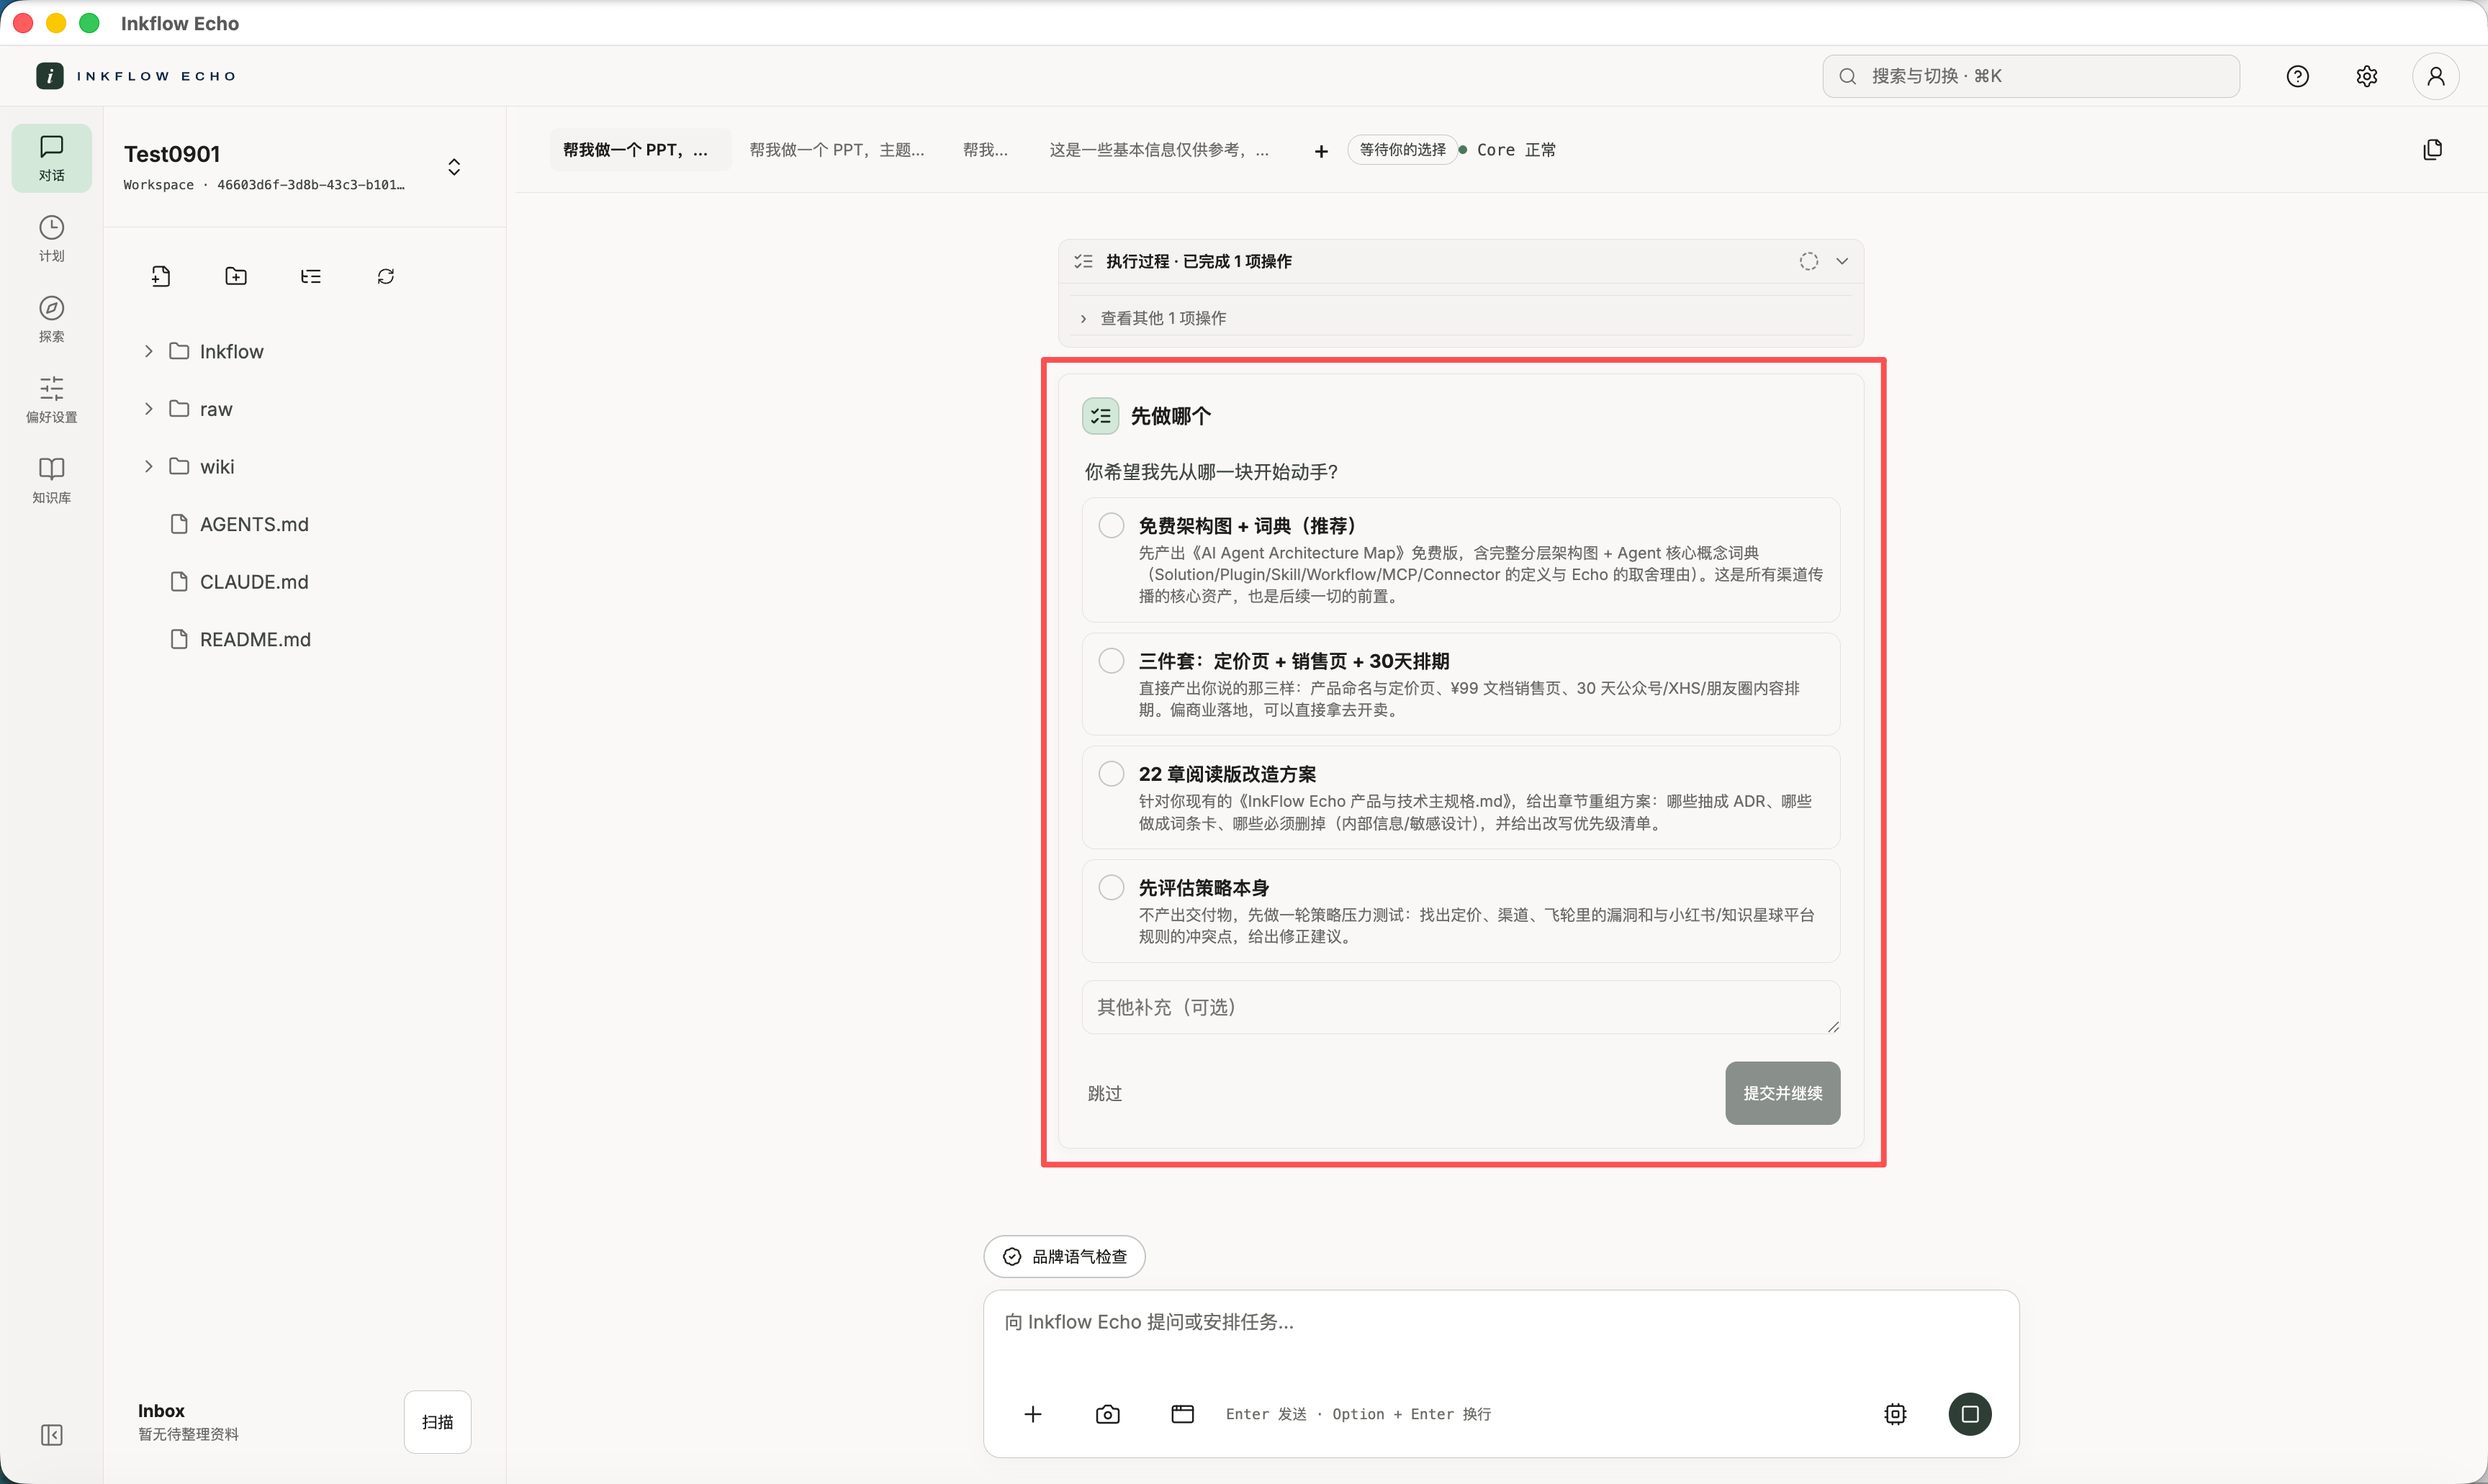
Task: Click the new folder icon
Action: click(236, 276)
